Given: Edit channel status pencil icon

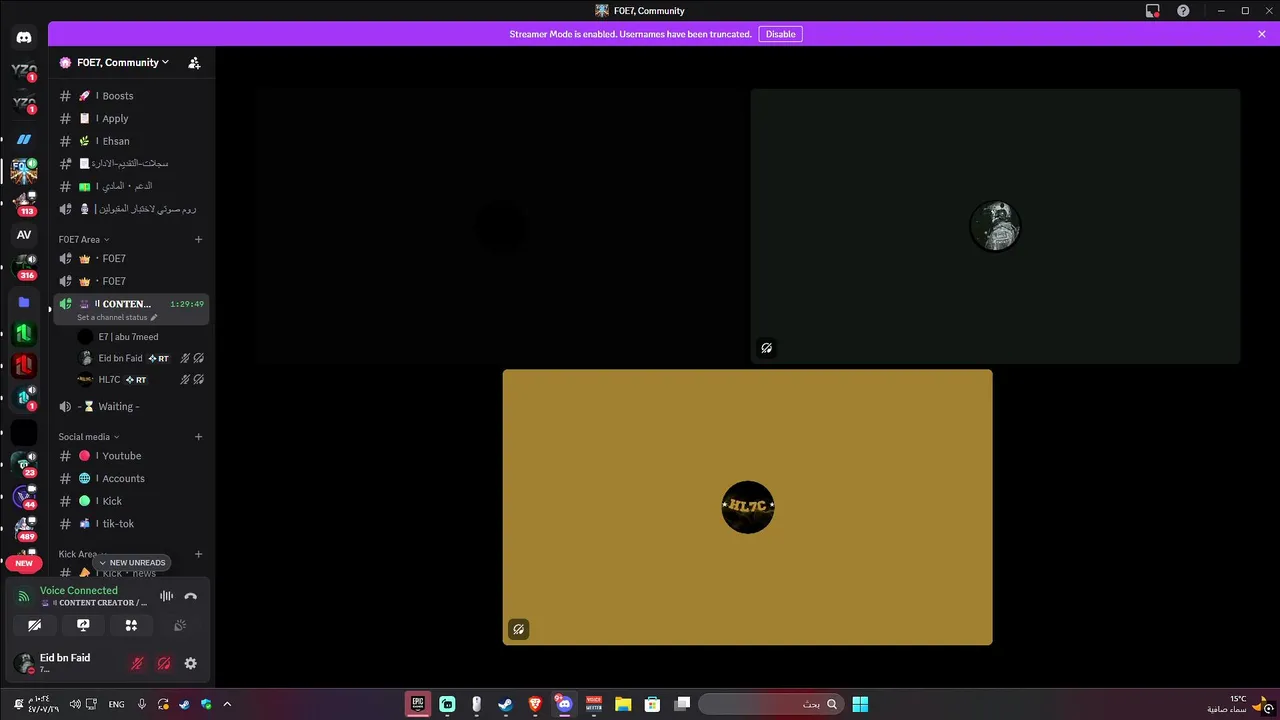Looking at the screenshot, I should (153, 317).
